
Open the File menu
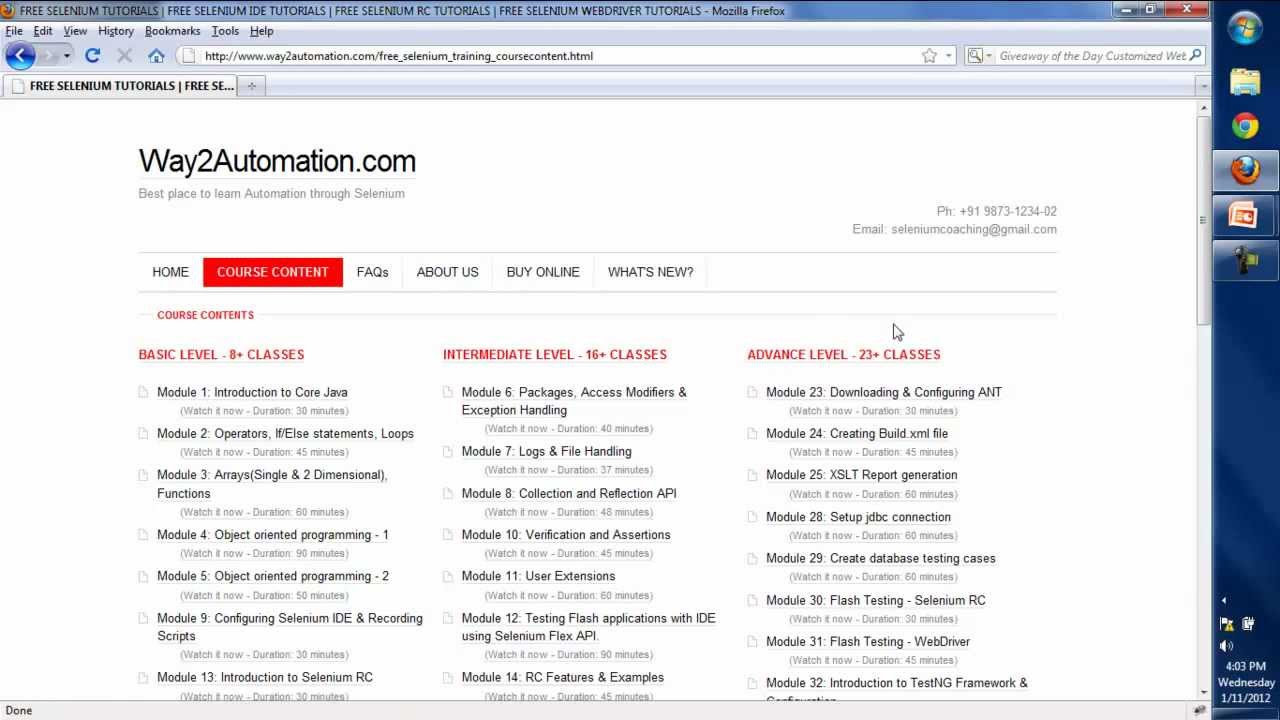(x=14, y=31)
